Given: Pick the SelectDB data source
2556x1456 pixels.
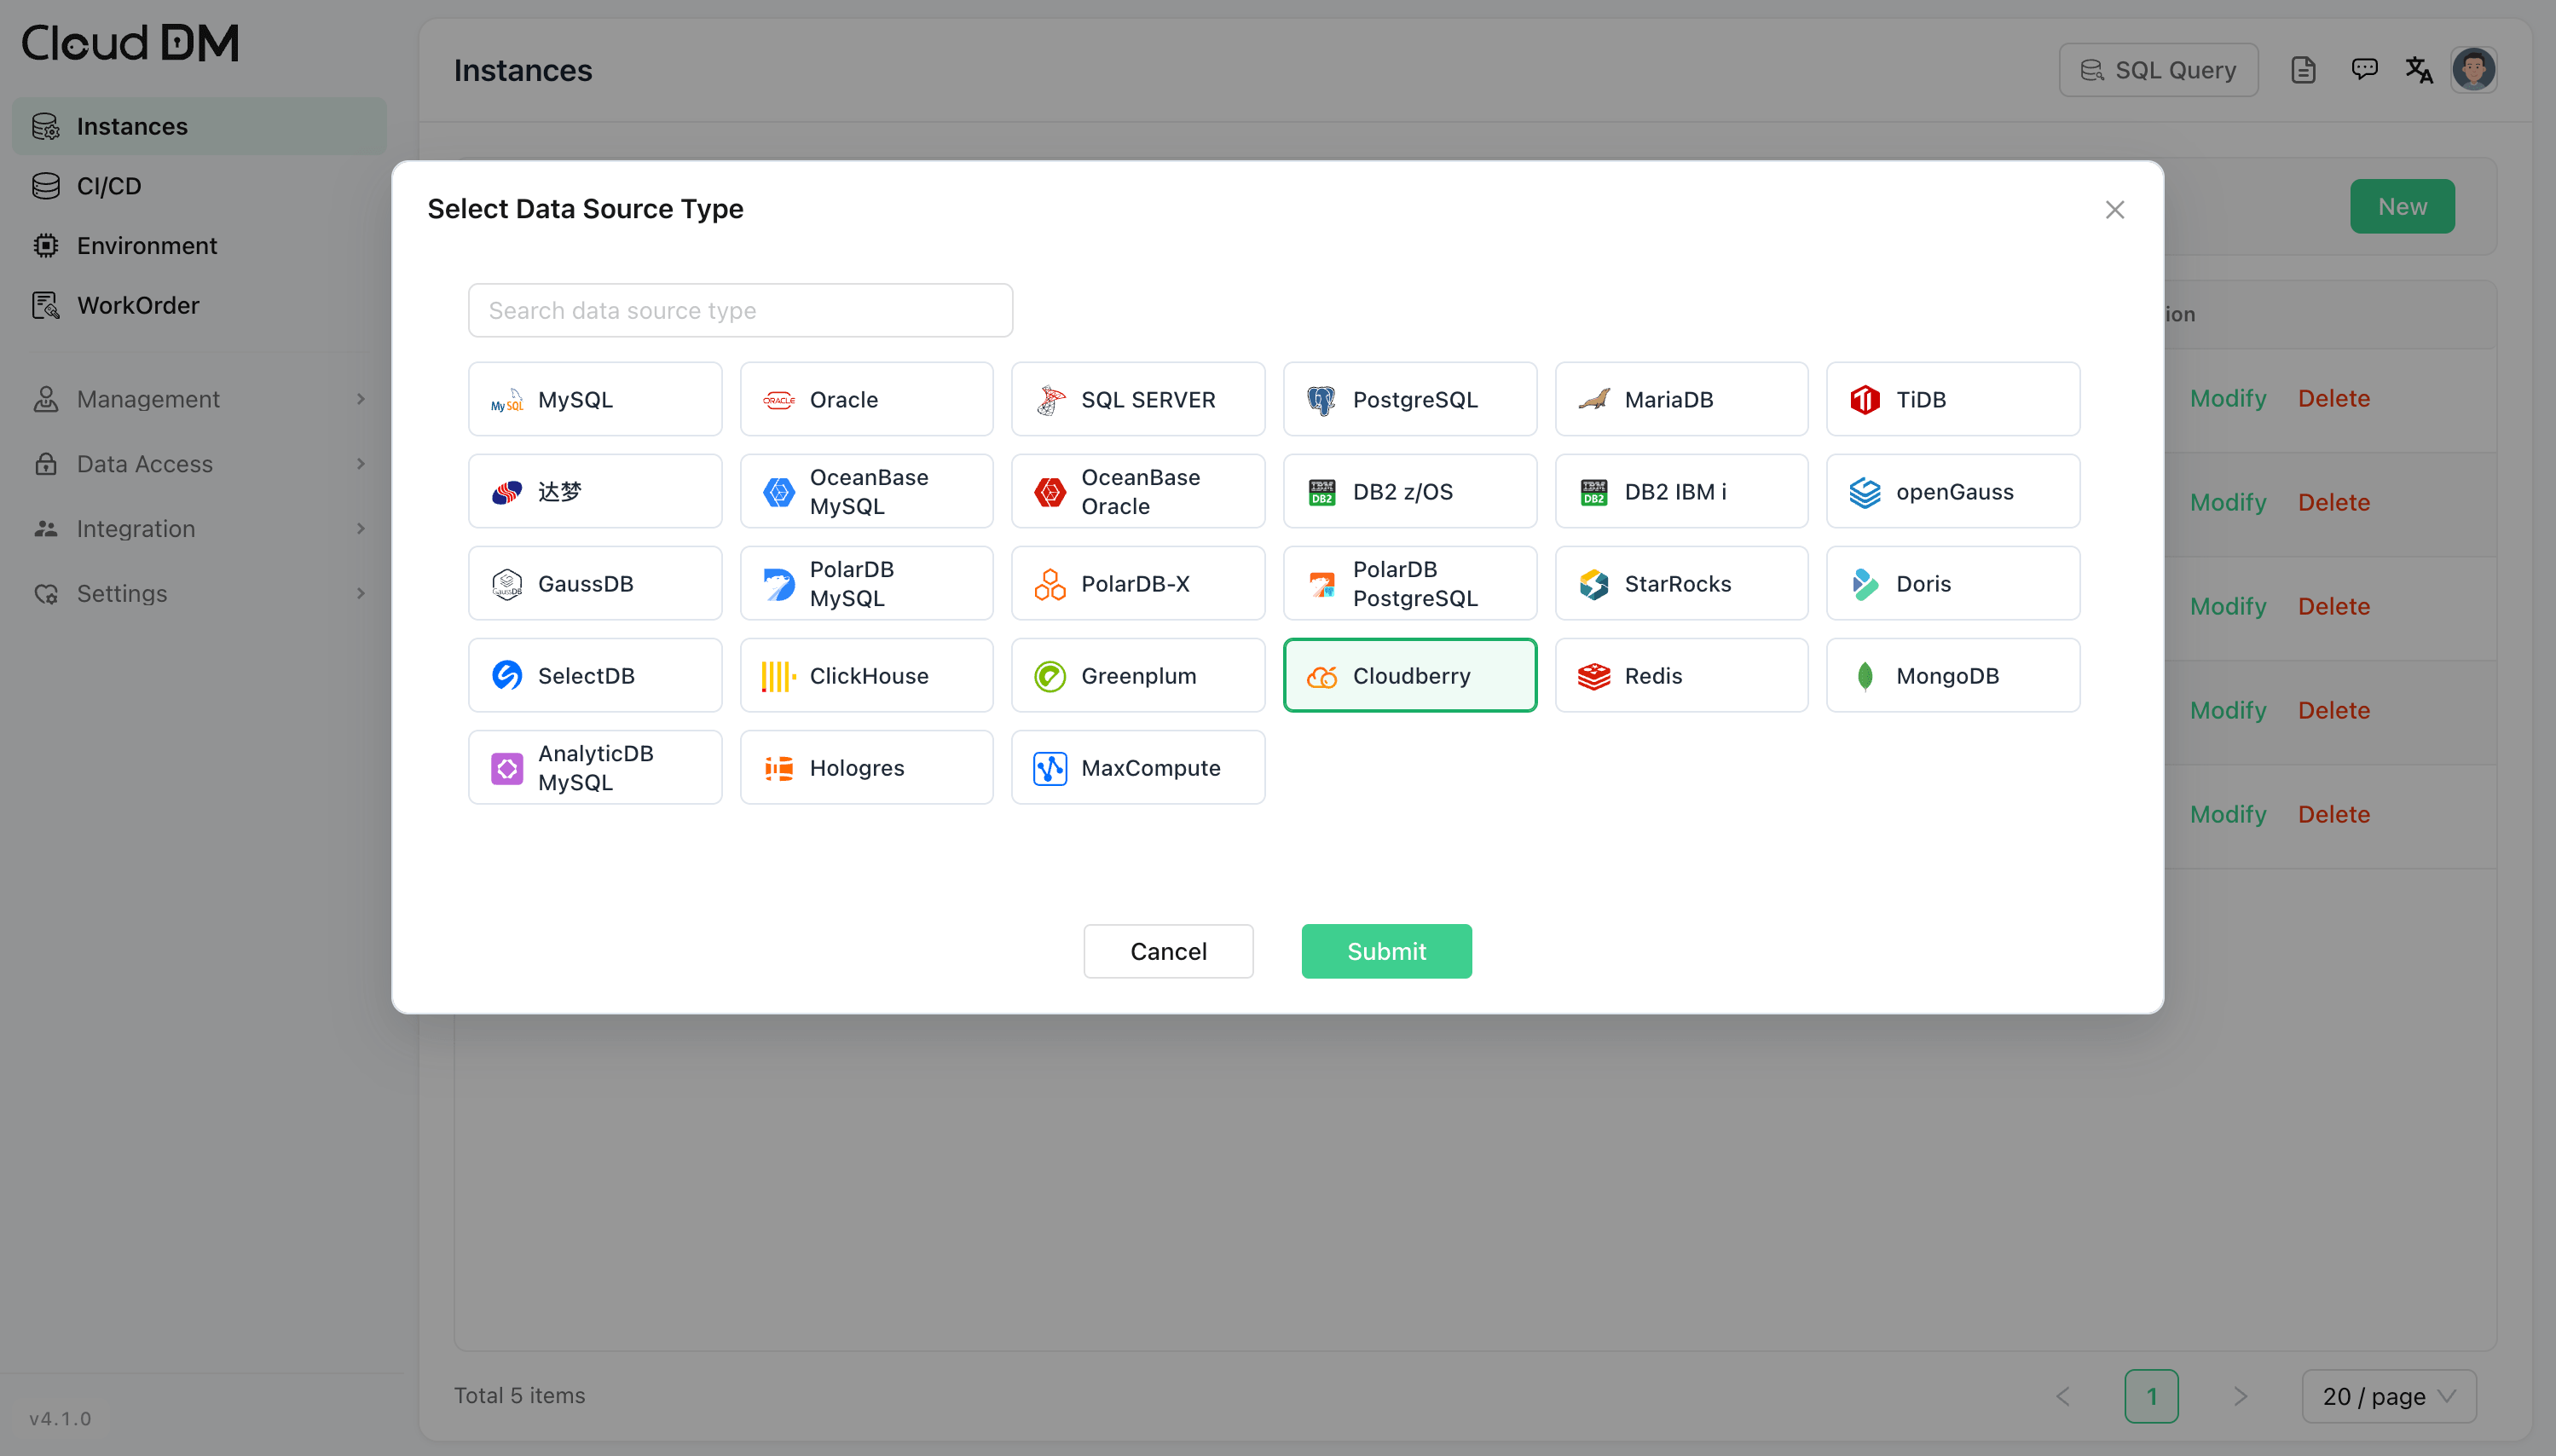Looking at the screenshot, I should [x=595, y=675].
